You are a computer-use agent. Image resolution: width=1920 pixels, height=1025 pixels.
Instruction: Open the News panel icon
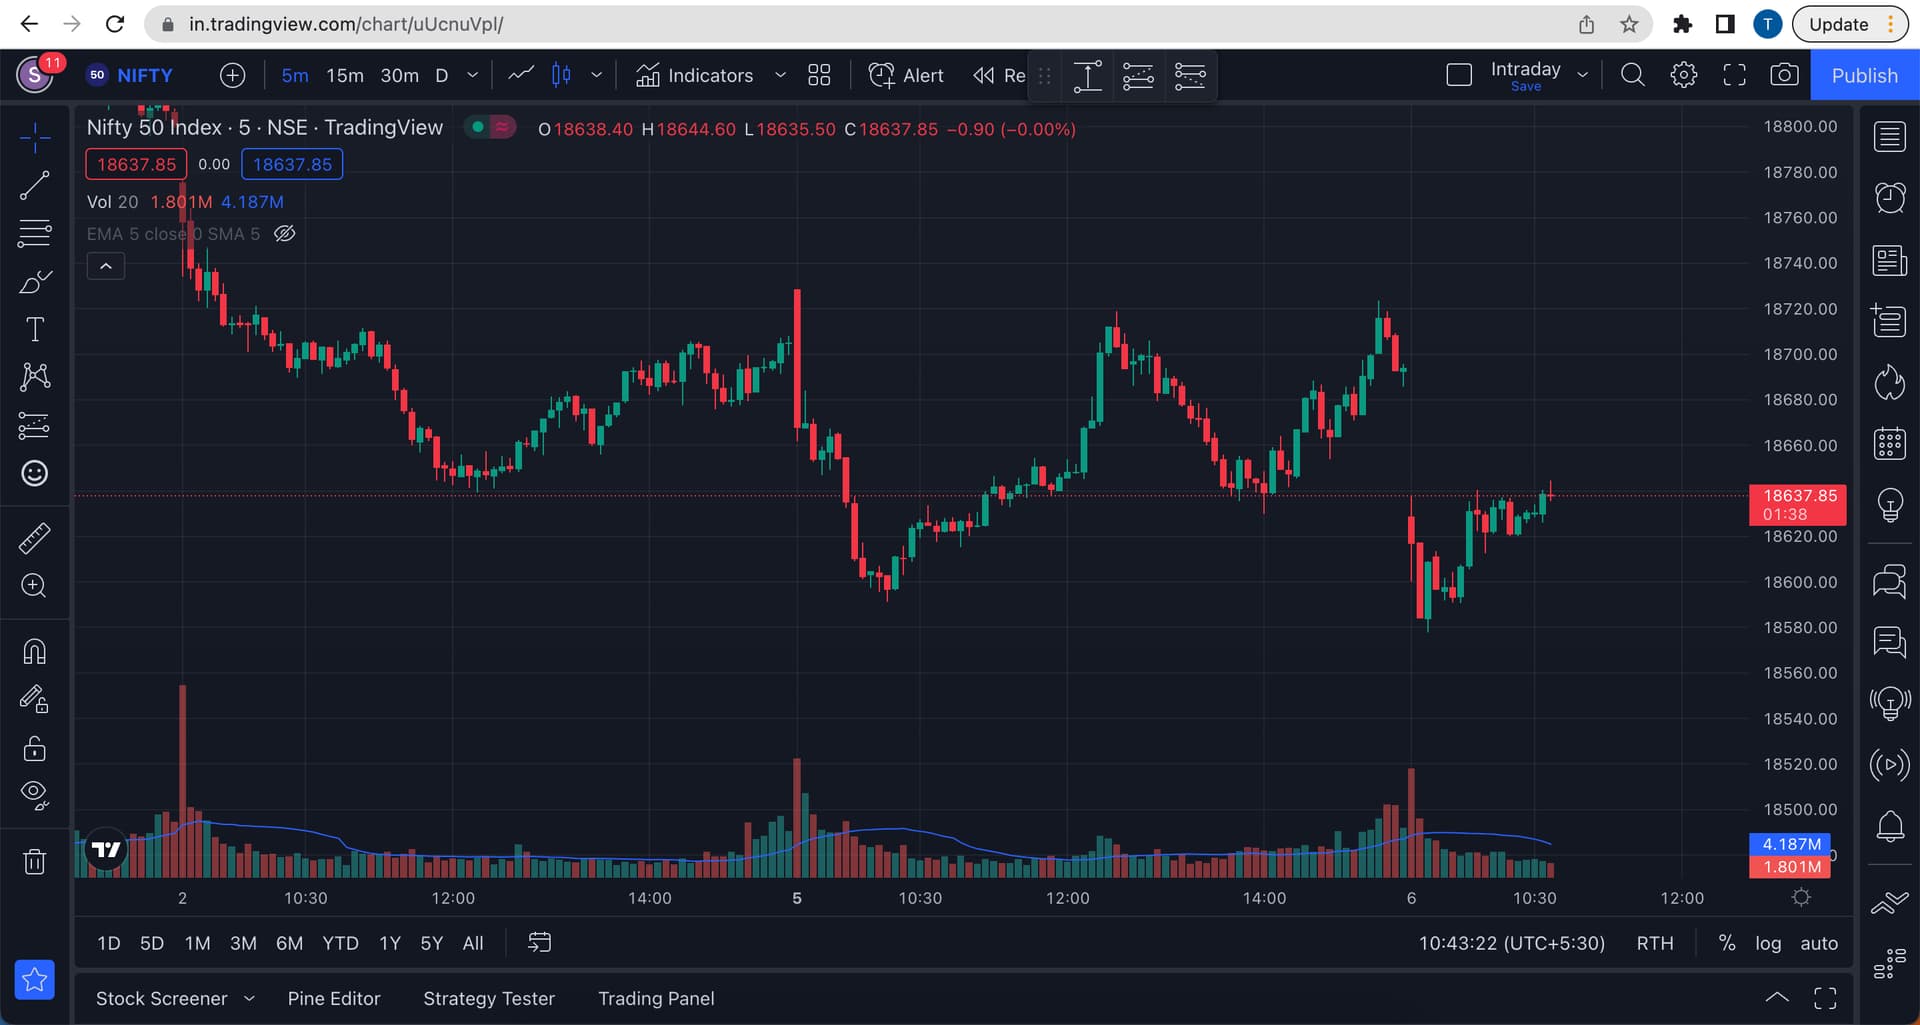tap(1889, 261)
